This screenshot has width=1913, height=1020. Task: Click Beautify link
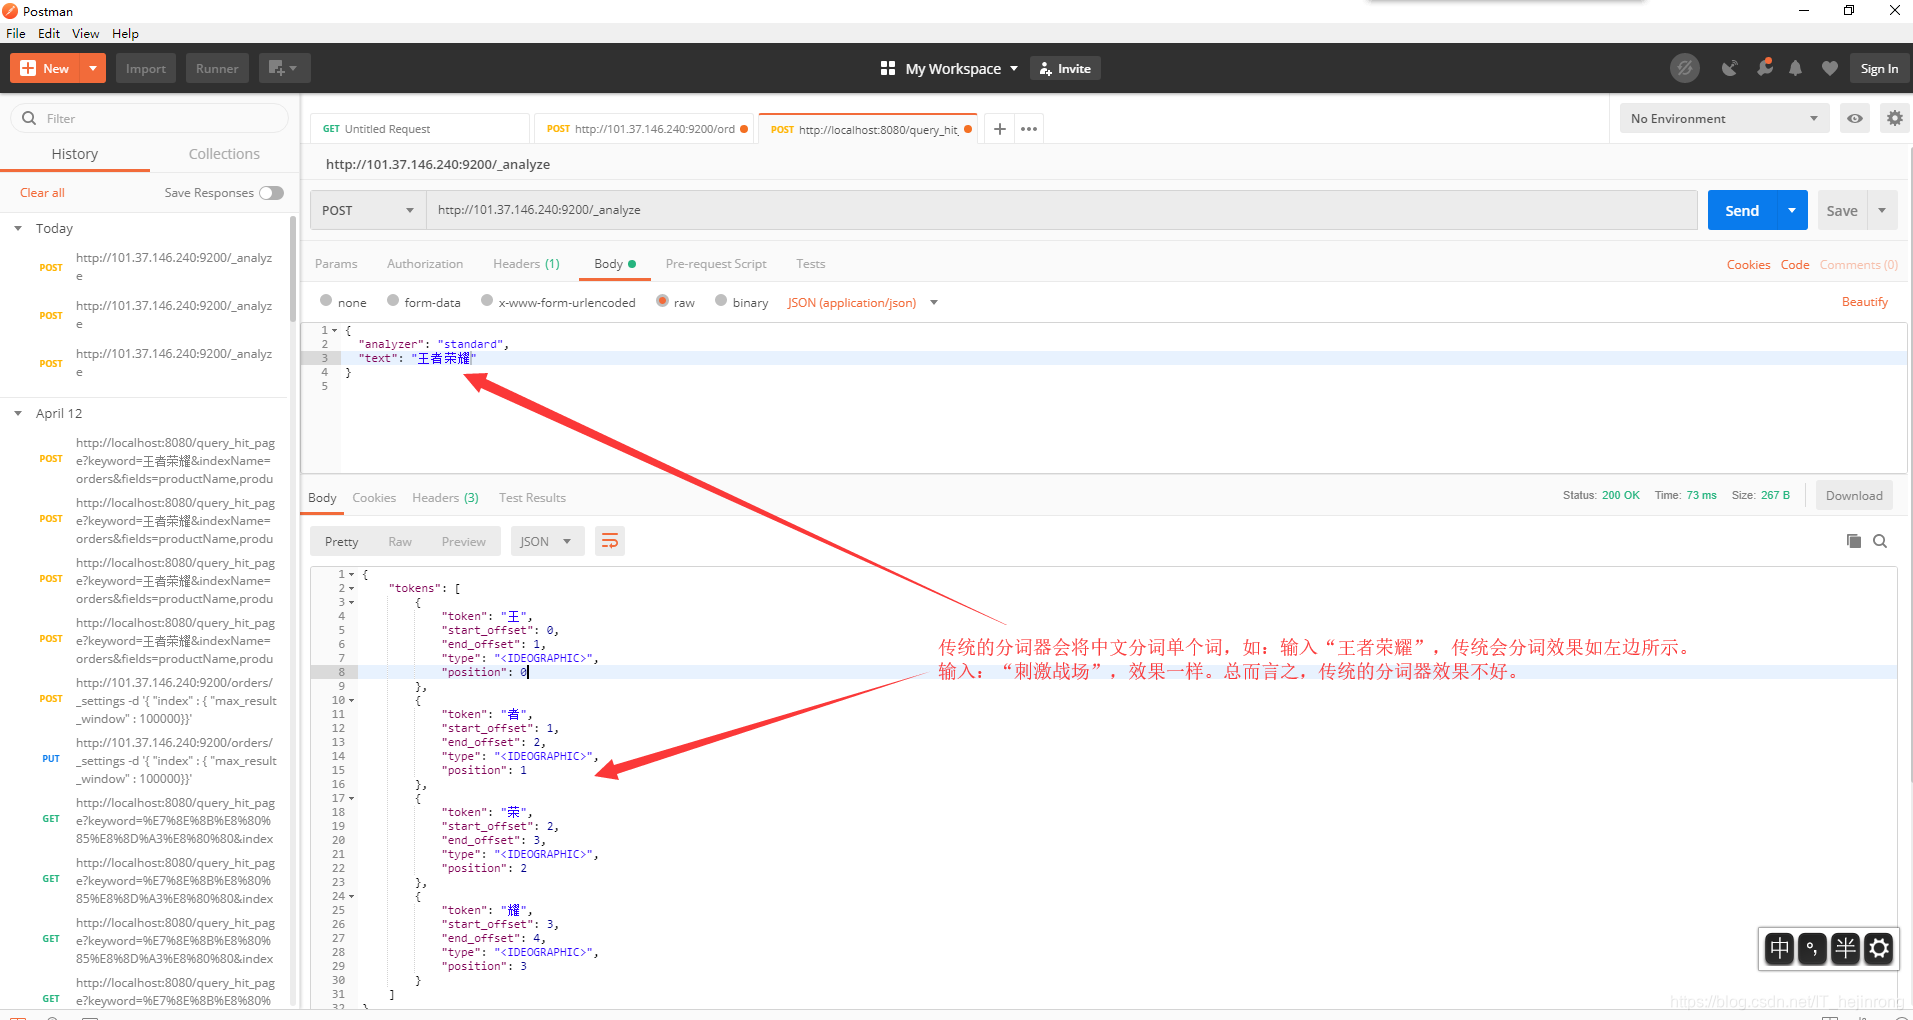coord(1865,302)
